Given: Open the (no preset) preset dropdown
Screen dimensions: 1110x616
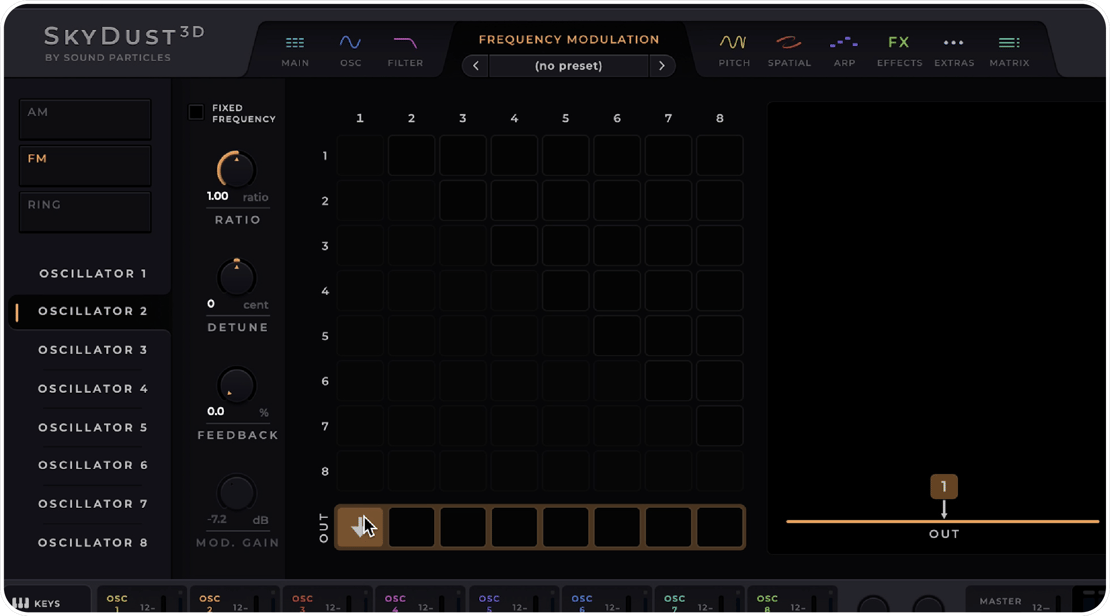Looking at the screenshot, I should pos(568,66).
